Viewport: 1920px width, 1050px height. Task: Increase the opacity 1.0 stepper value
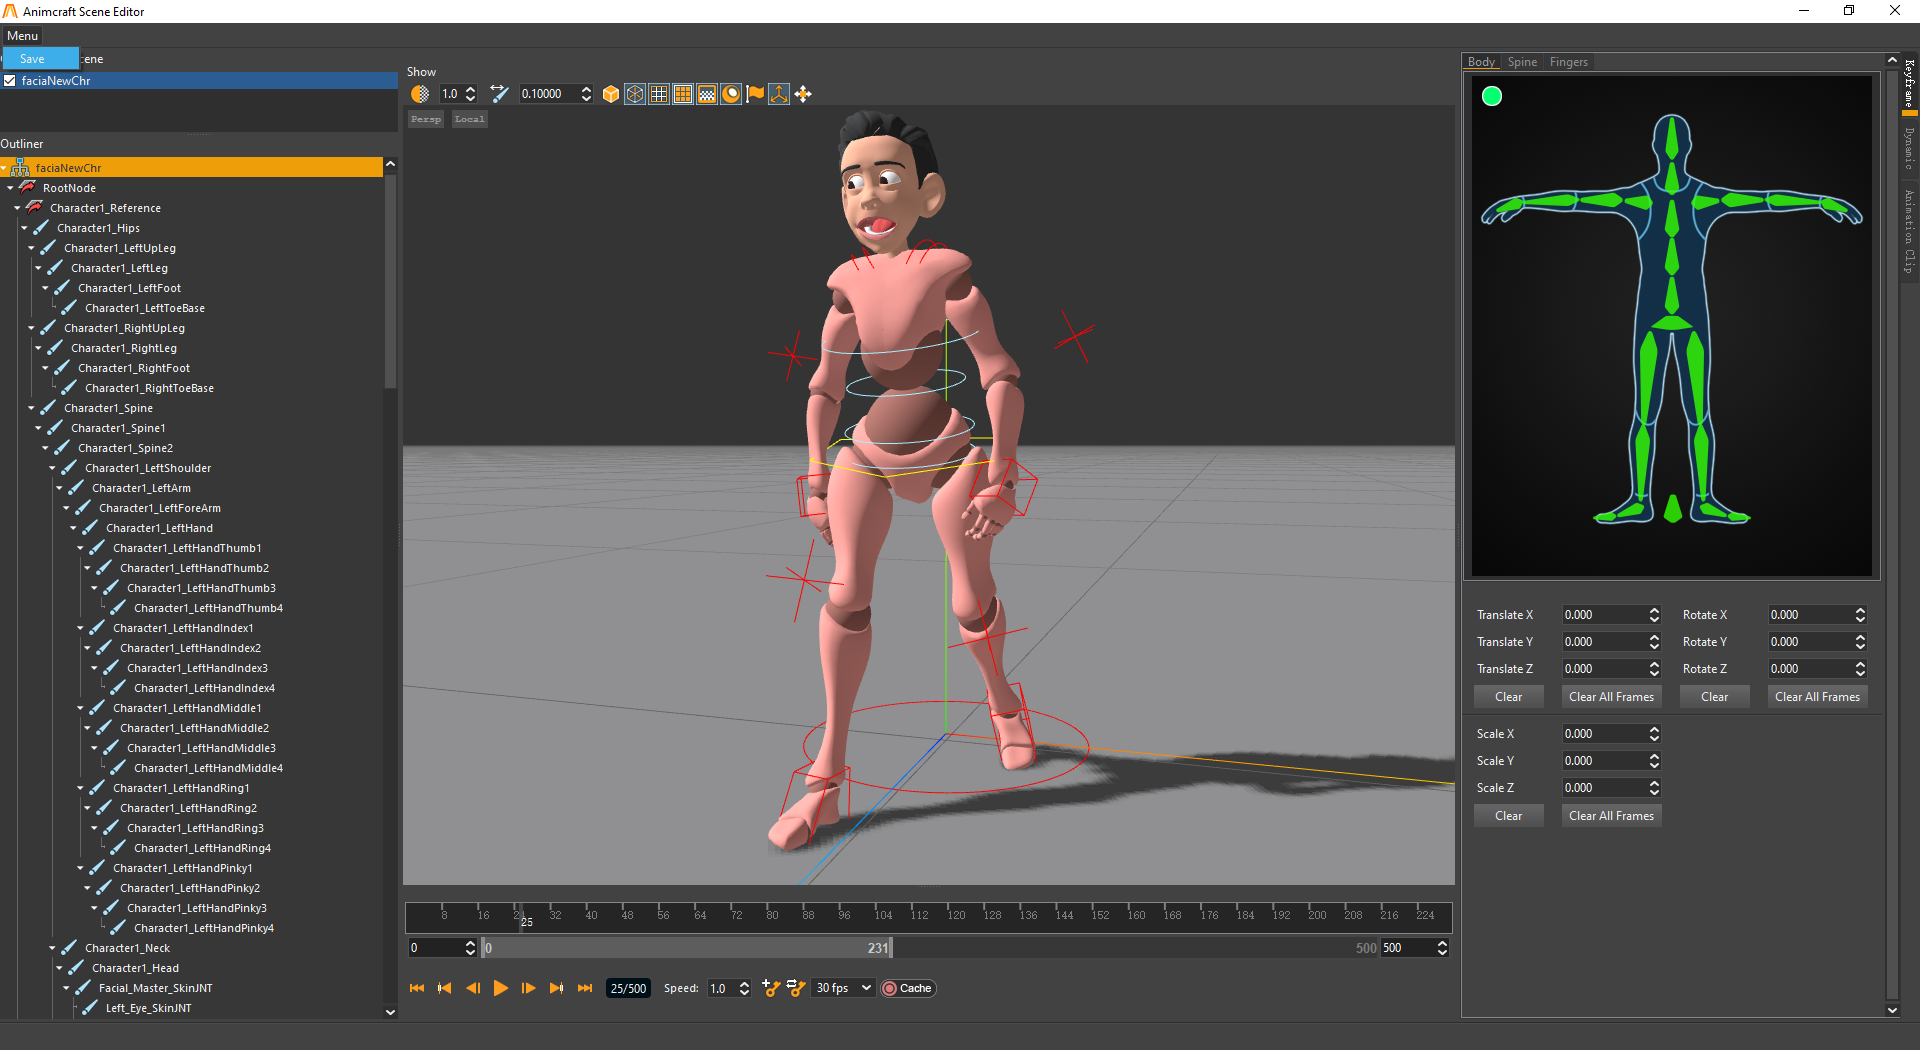pos(471,89)
